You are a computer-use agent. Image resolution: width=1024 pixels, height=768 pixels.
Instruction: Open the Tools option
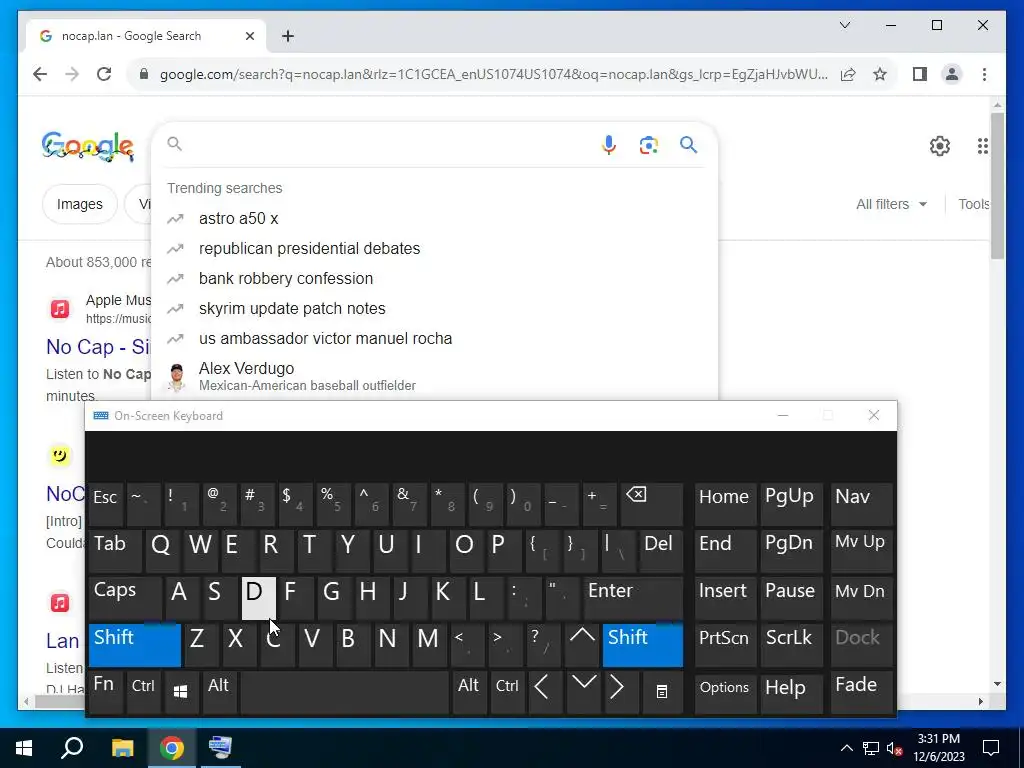[x=973, y=204]
